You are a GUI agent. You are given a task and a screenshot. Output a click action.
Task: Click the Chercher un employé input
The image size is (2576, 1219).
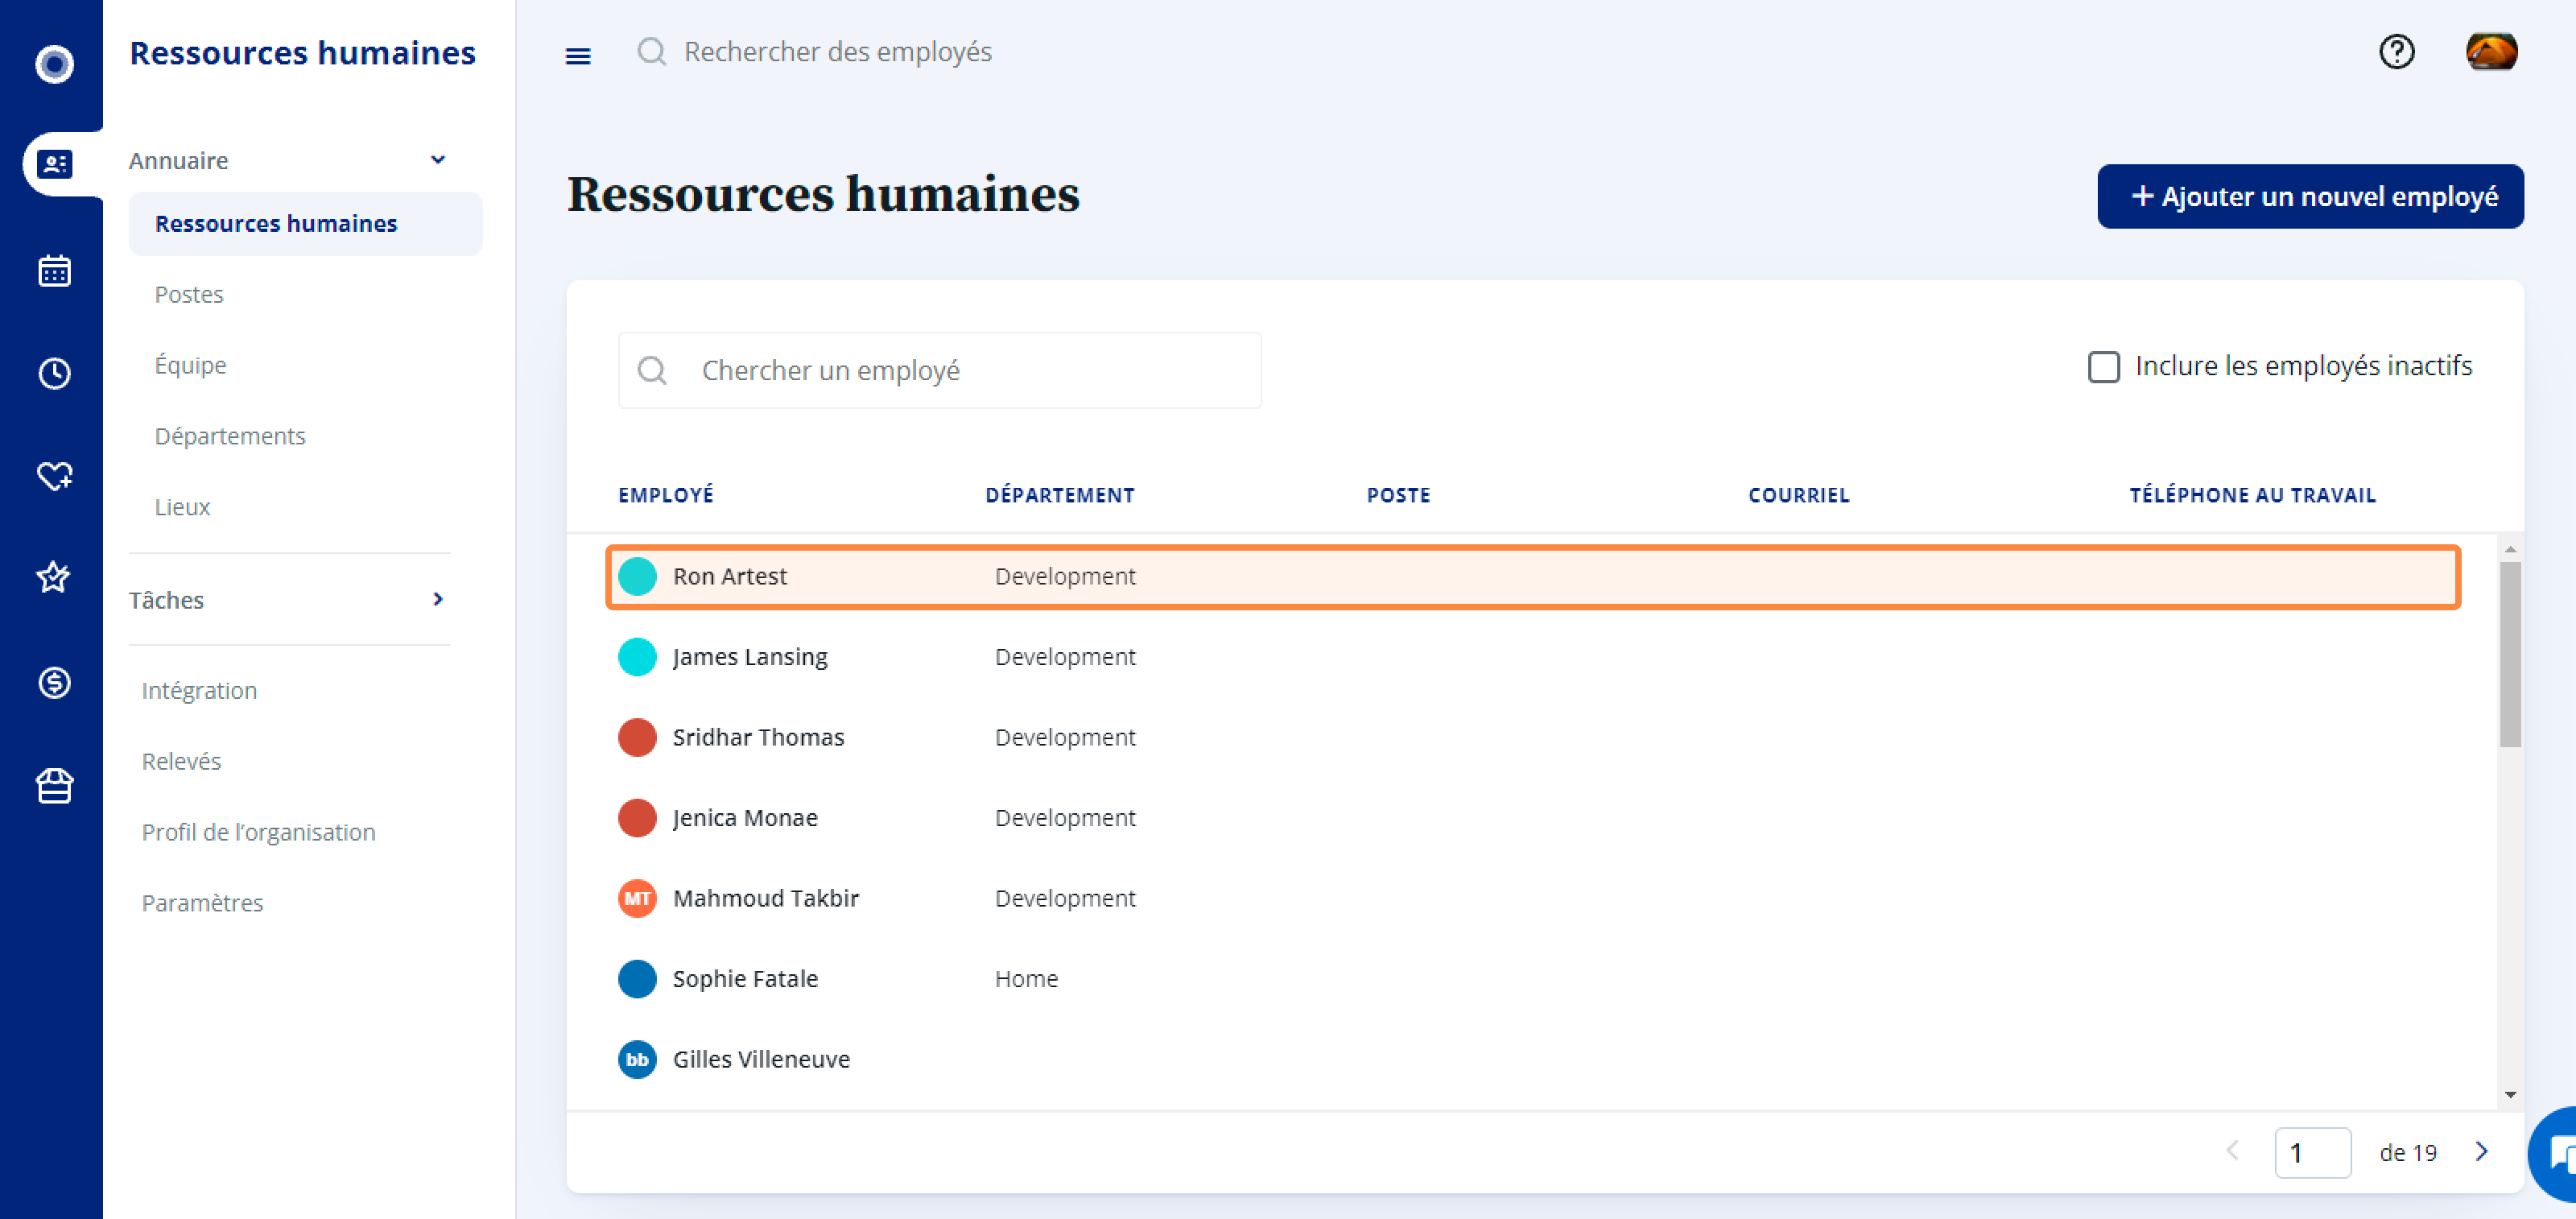[x=939, y=371]
